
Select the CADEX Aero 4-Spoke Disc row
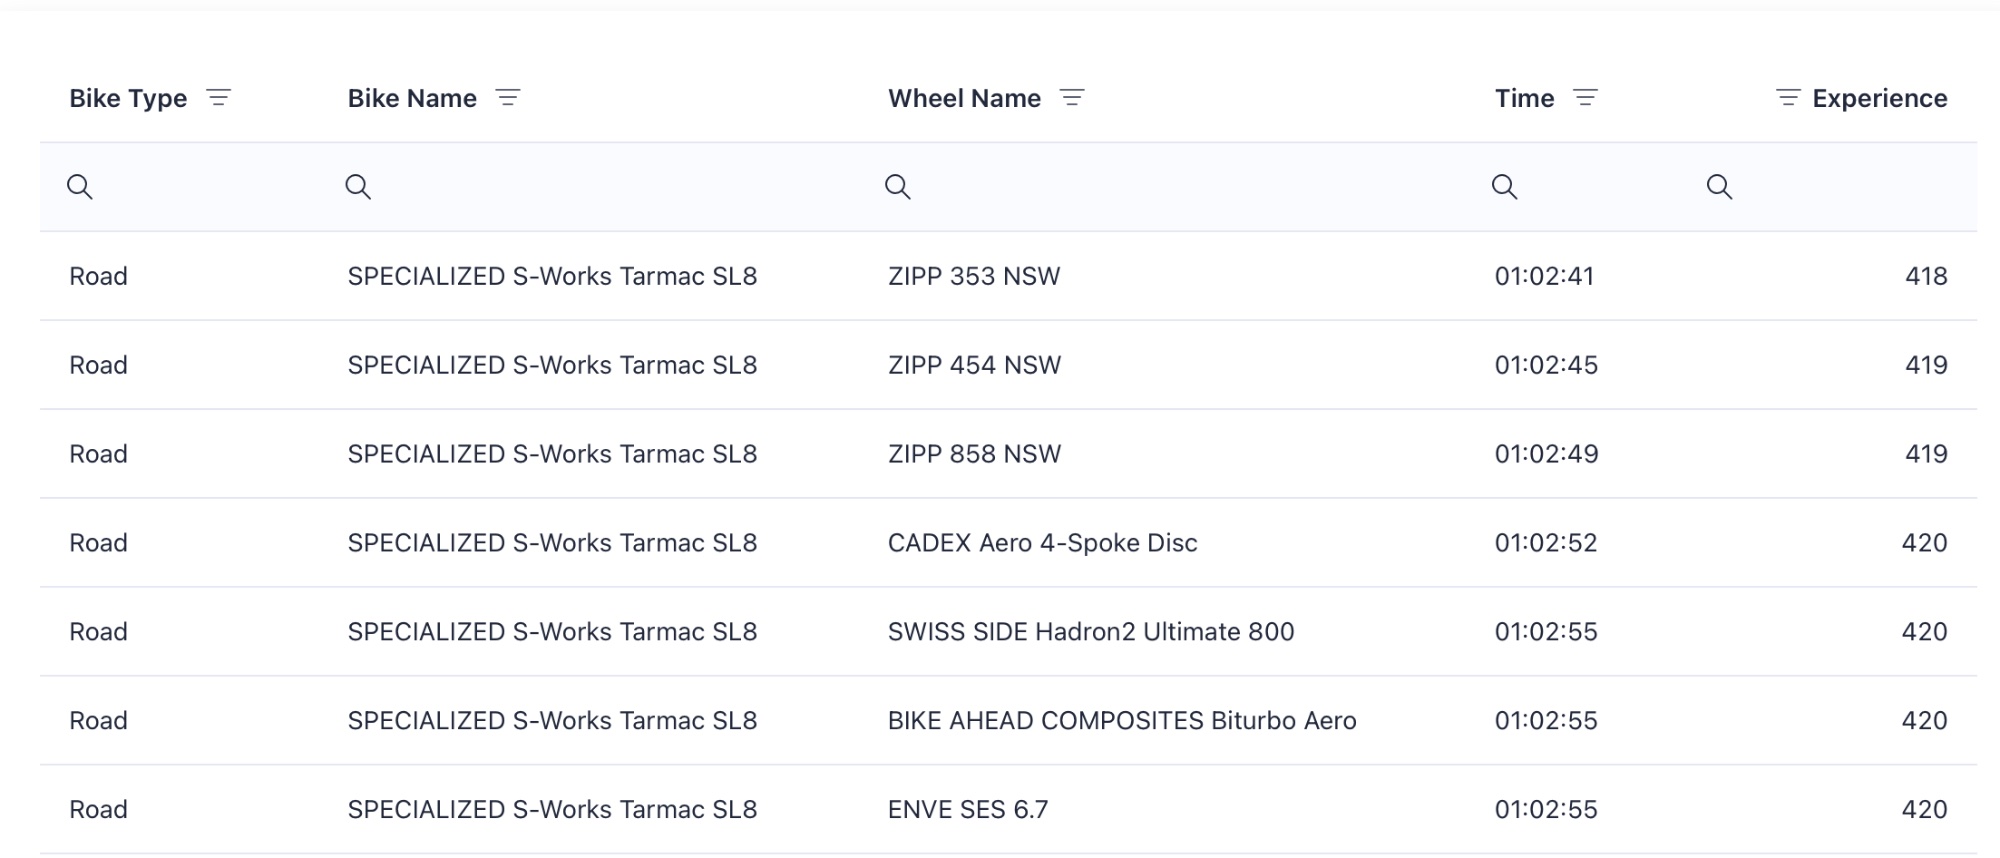pos(1042,543)
